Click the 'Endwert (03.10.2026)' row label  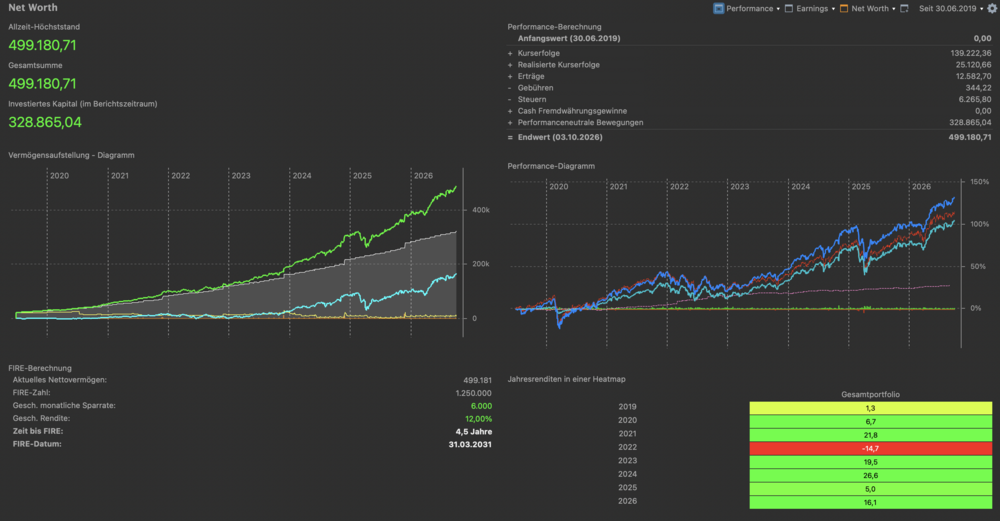(x=560, y=137)
